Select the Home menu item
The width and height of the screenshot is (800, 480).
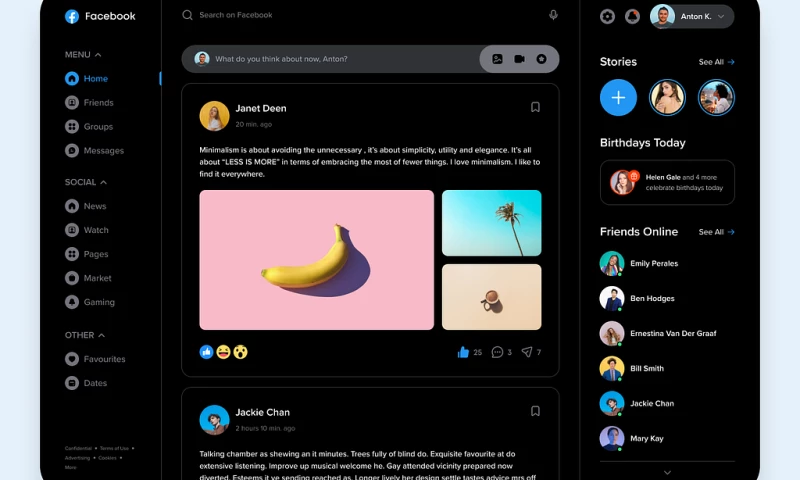87,79
